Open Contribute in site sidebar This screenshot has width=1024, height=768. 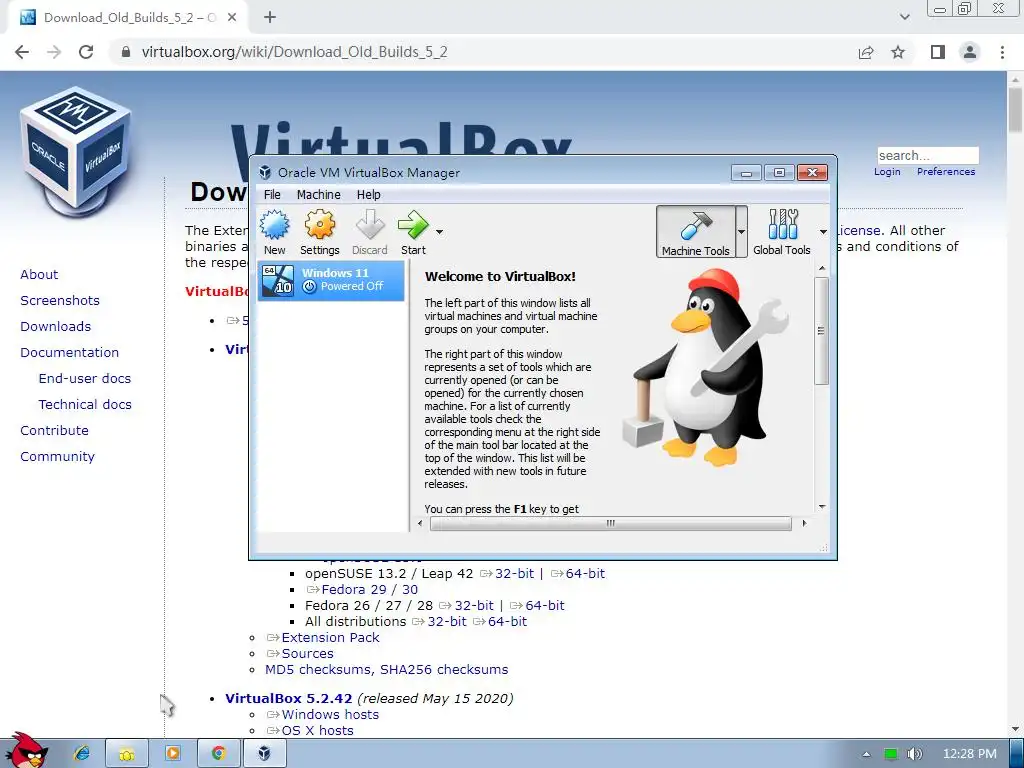pos(54,431)
